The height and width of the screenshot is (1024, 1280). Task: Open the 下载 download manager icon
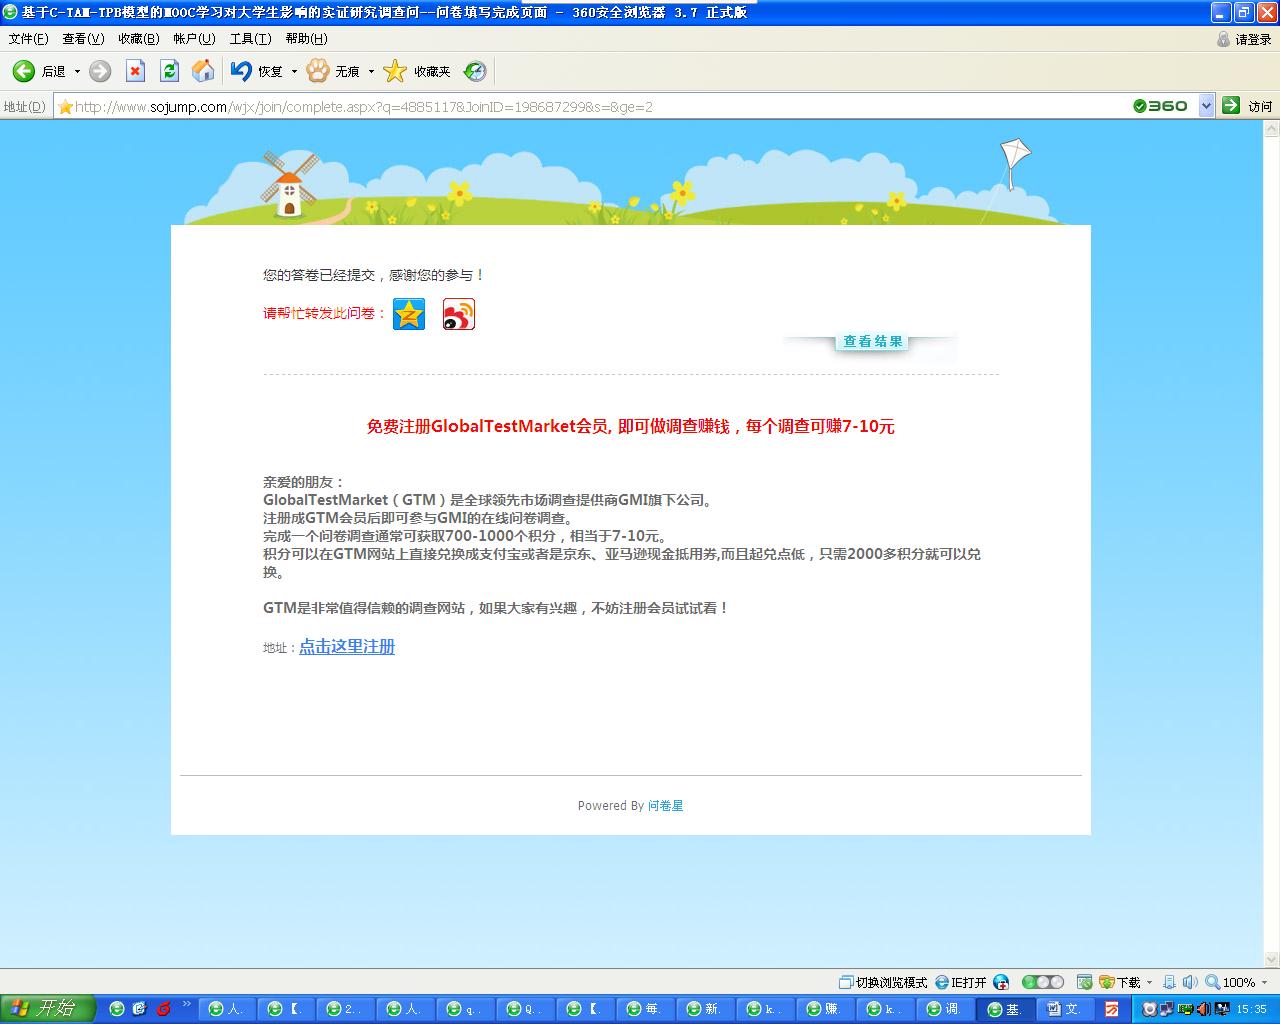pyautogui.click(x=1107, y=982)
